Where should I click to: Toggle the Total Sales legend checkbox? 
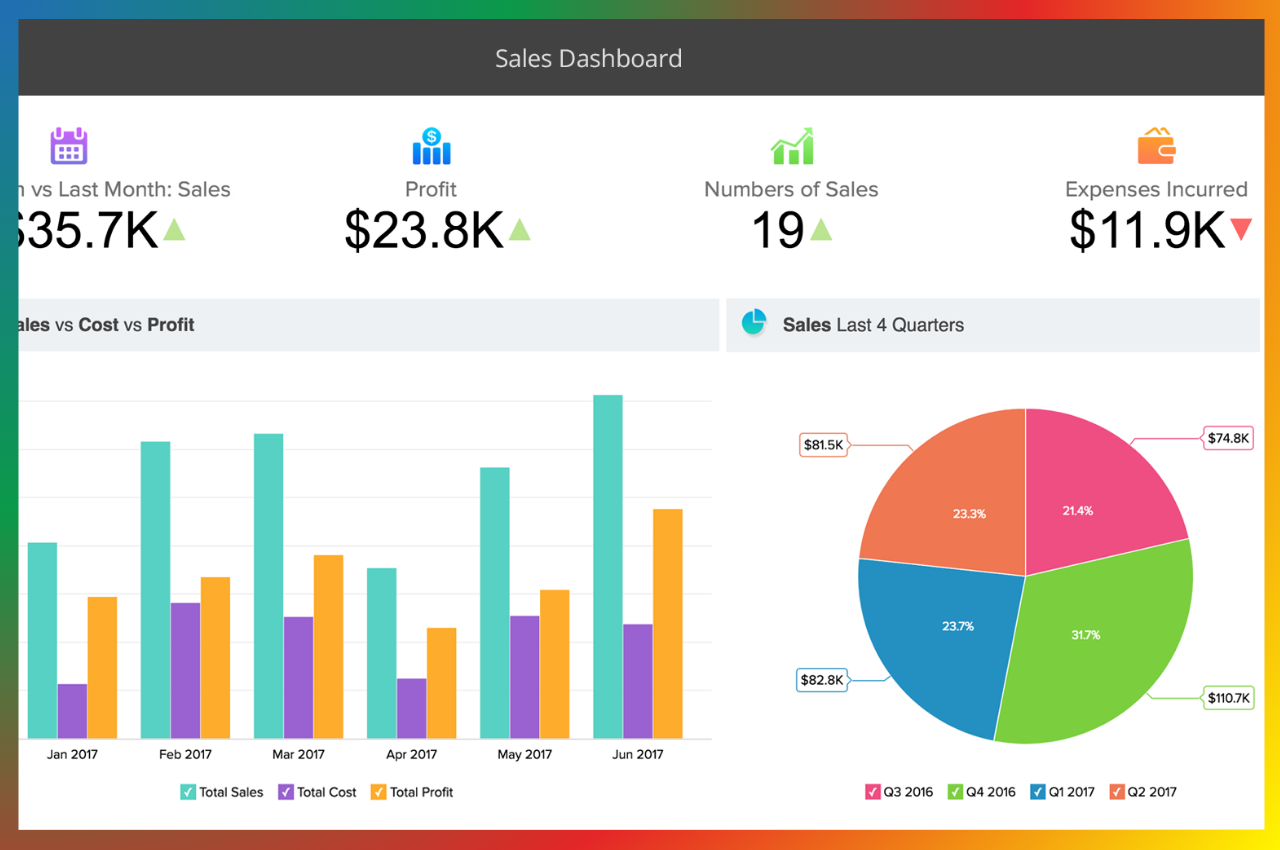(188, 792)
